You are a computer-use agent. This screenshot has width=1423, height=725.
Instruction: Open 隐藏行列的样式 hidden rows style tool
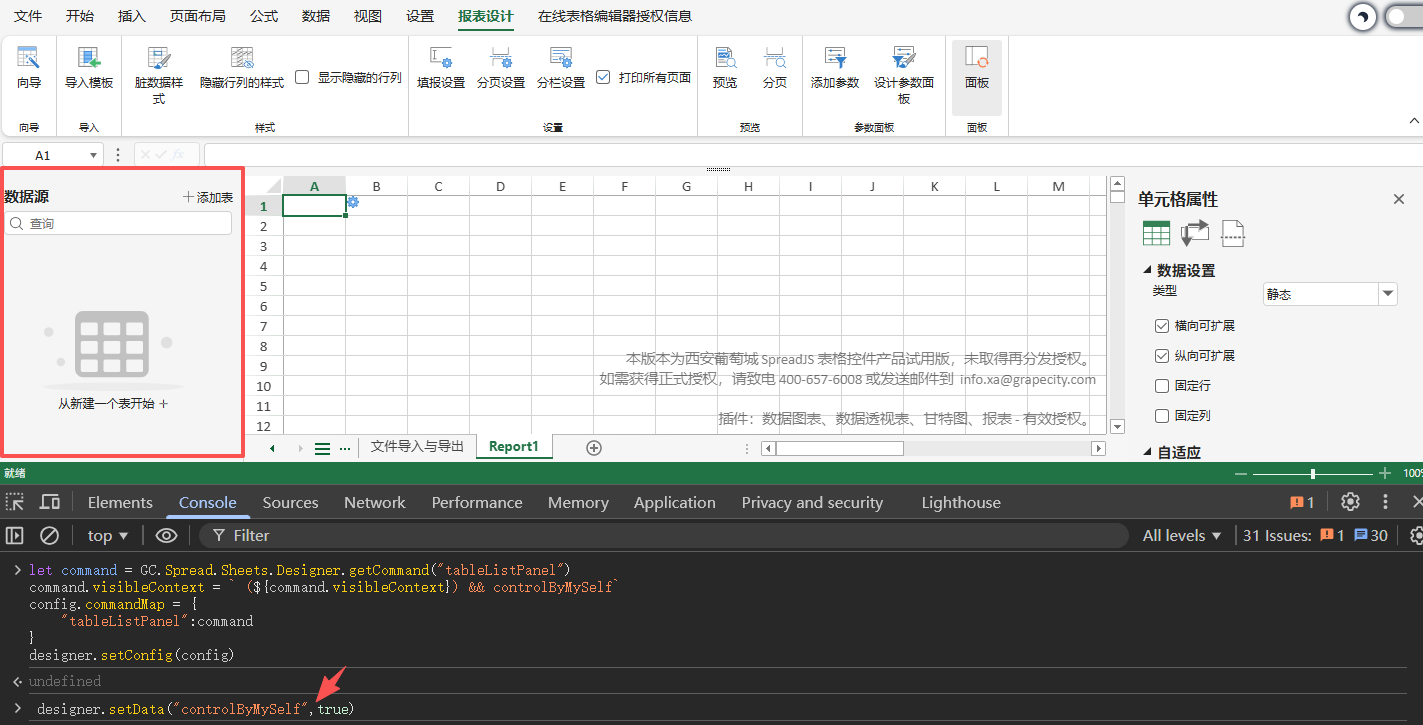242,67
